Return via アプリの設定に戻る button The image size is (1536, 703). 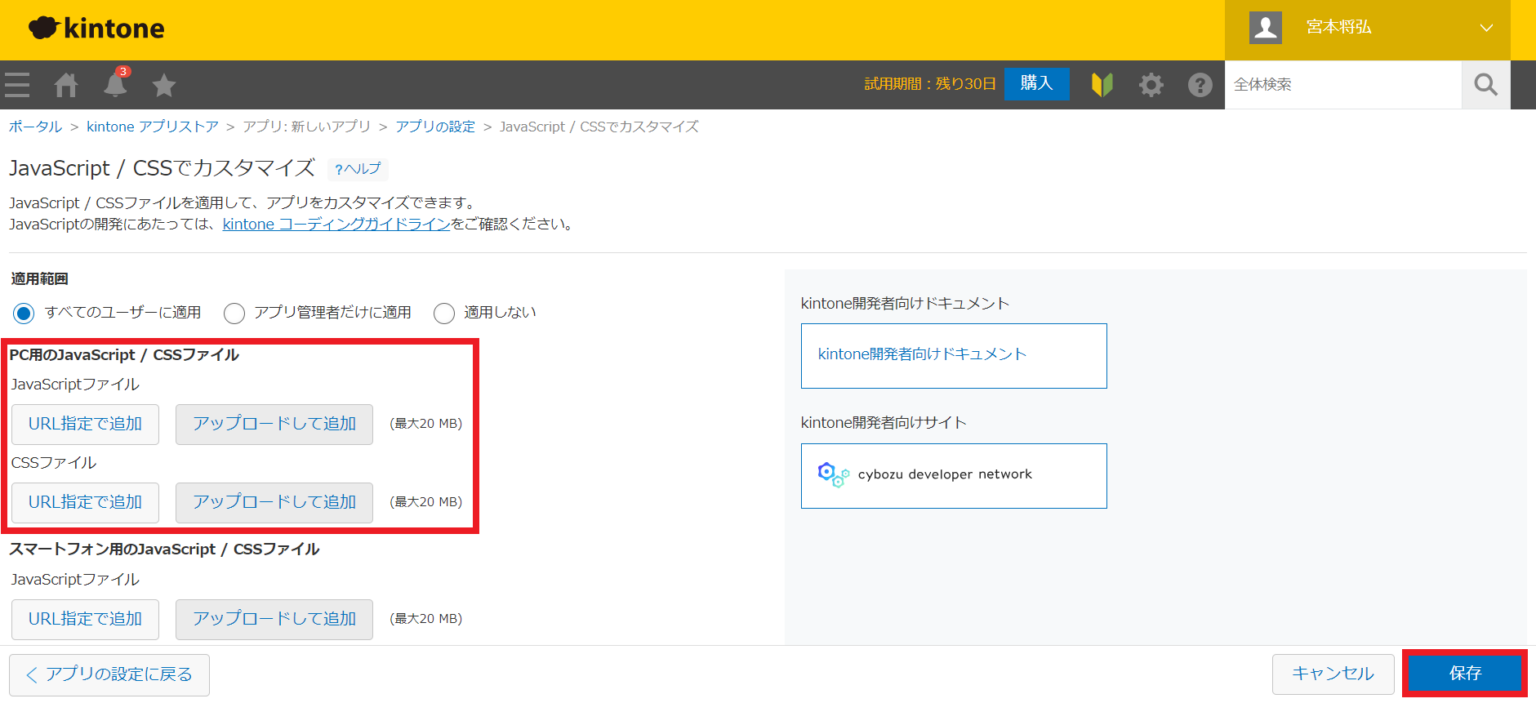click(108, 675)
